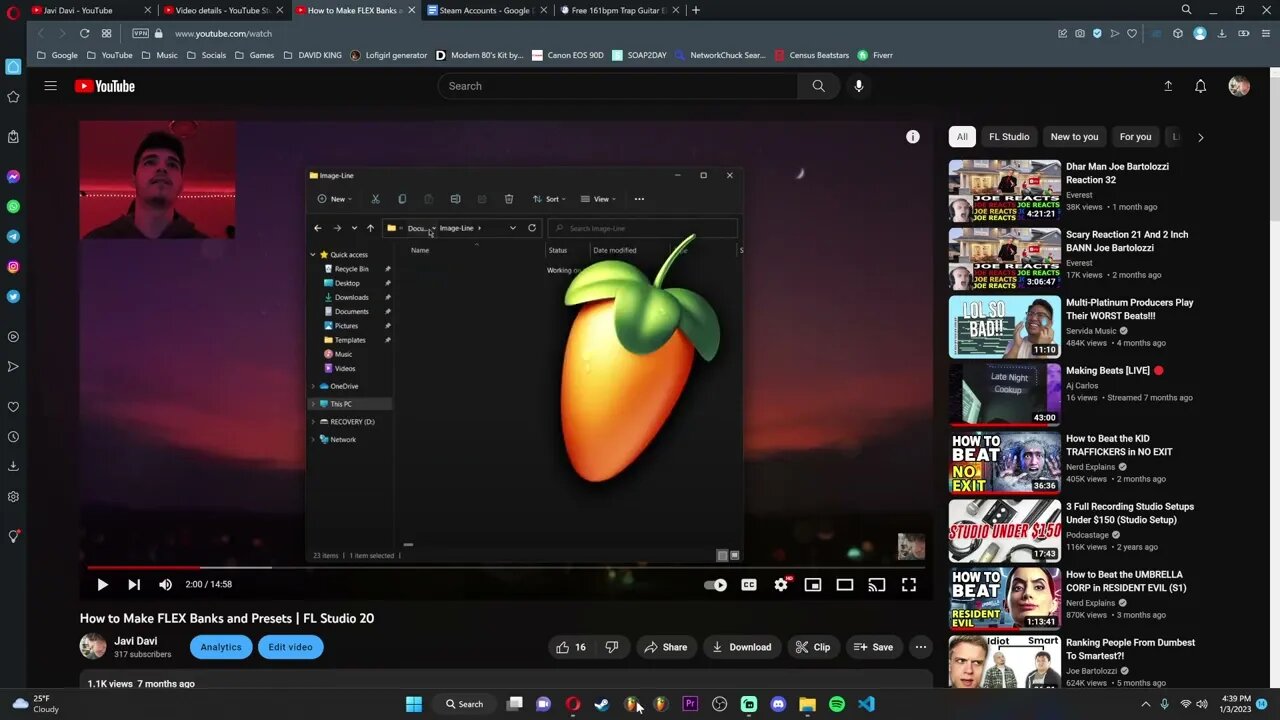Create a Clip of the video

click(x=813, y=647)
